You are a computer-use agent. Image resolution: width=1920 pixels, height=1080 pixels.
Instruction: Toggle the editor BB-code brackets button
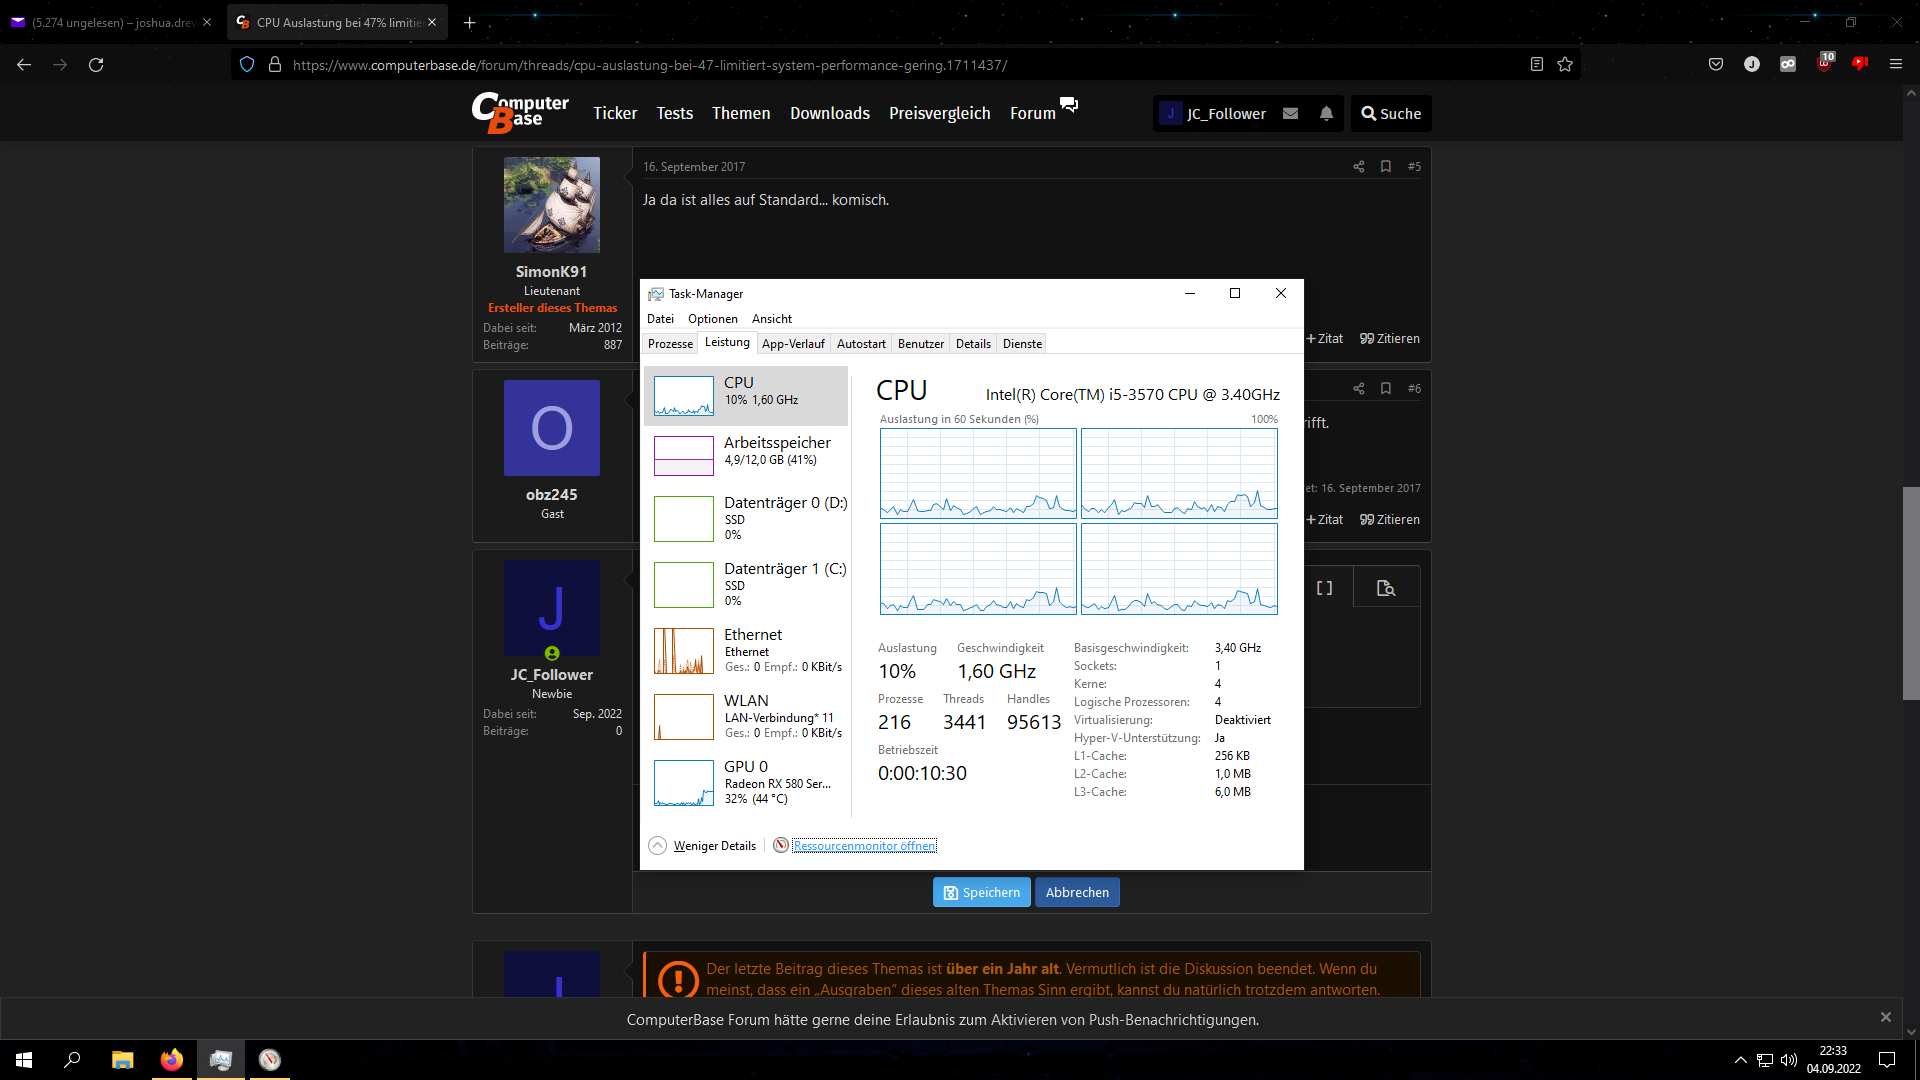tap(1324, 589)
